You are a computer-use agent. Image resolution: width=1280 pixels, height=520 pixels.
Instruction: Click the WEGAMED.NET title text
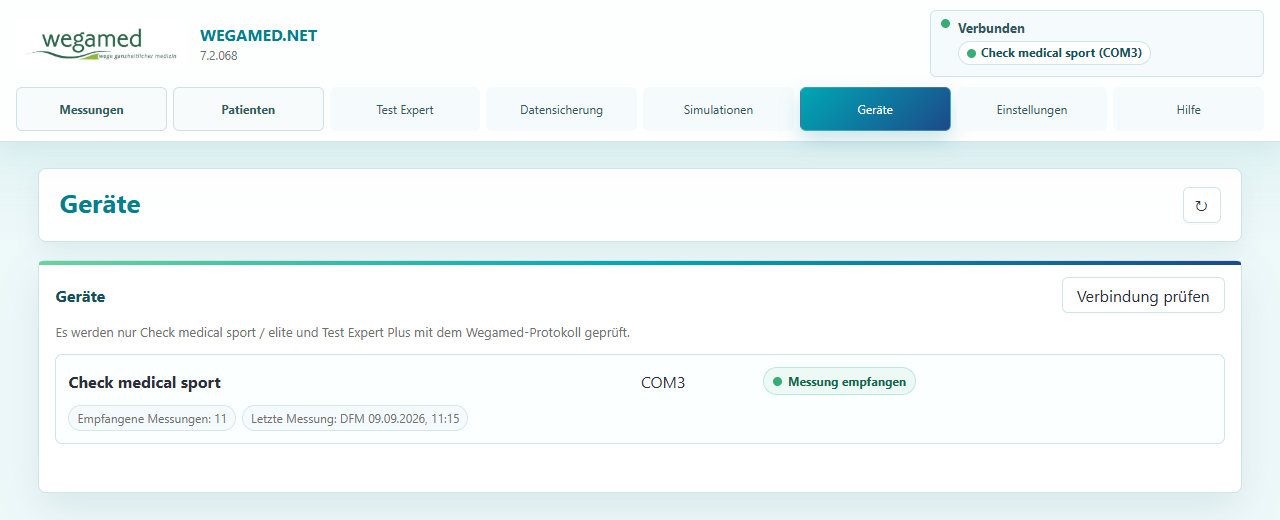[x=259, y=36]
